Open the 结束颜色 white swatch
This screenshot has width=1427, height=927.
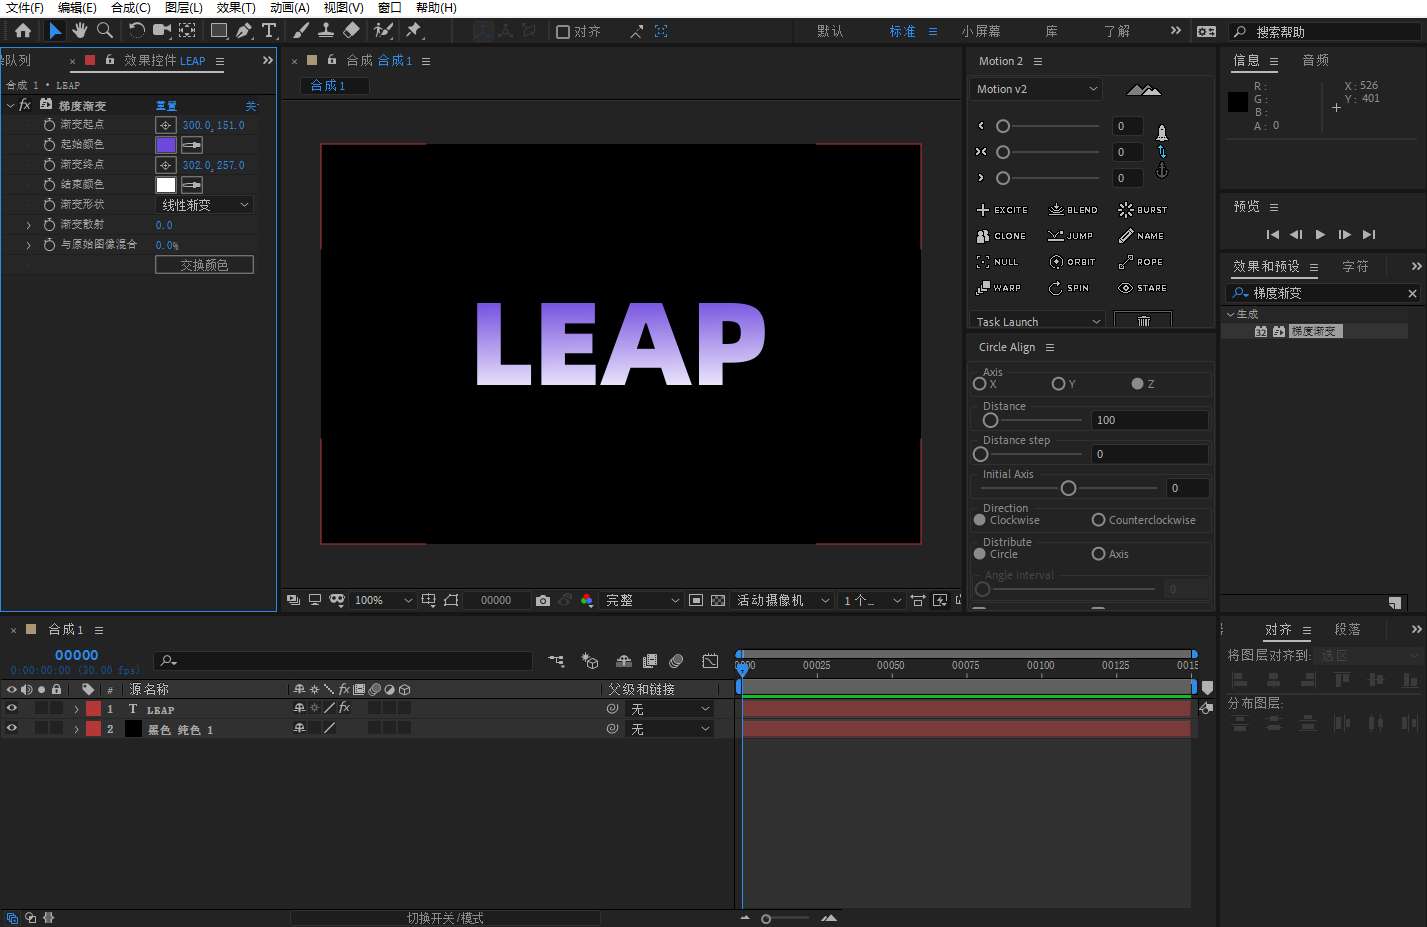pos(166,185)
